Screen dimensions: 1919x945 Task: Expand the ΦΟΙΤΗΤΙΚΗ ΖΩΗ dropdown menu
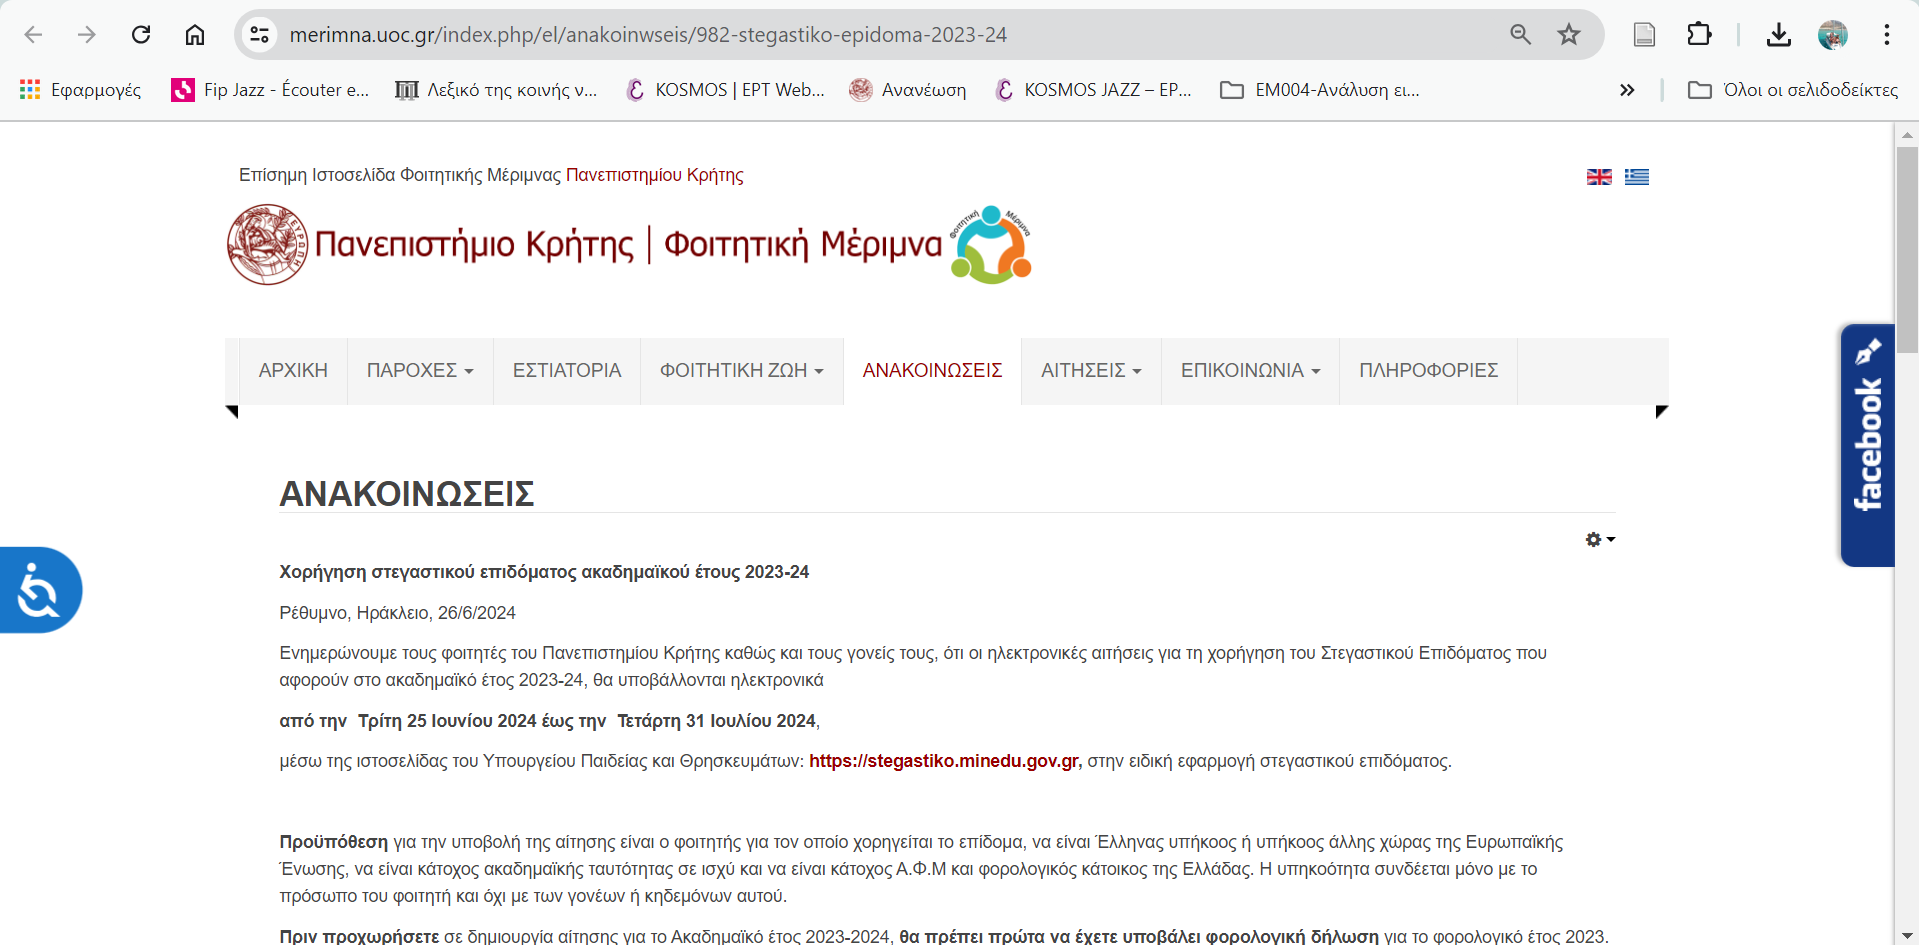point(741,371)
